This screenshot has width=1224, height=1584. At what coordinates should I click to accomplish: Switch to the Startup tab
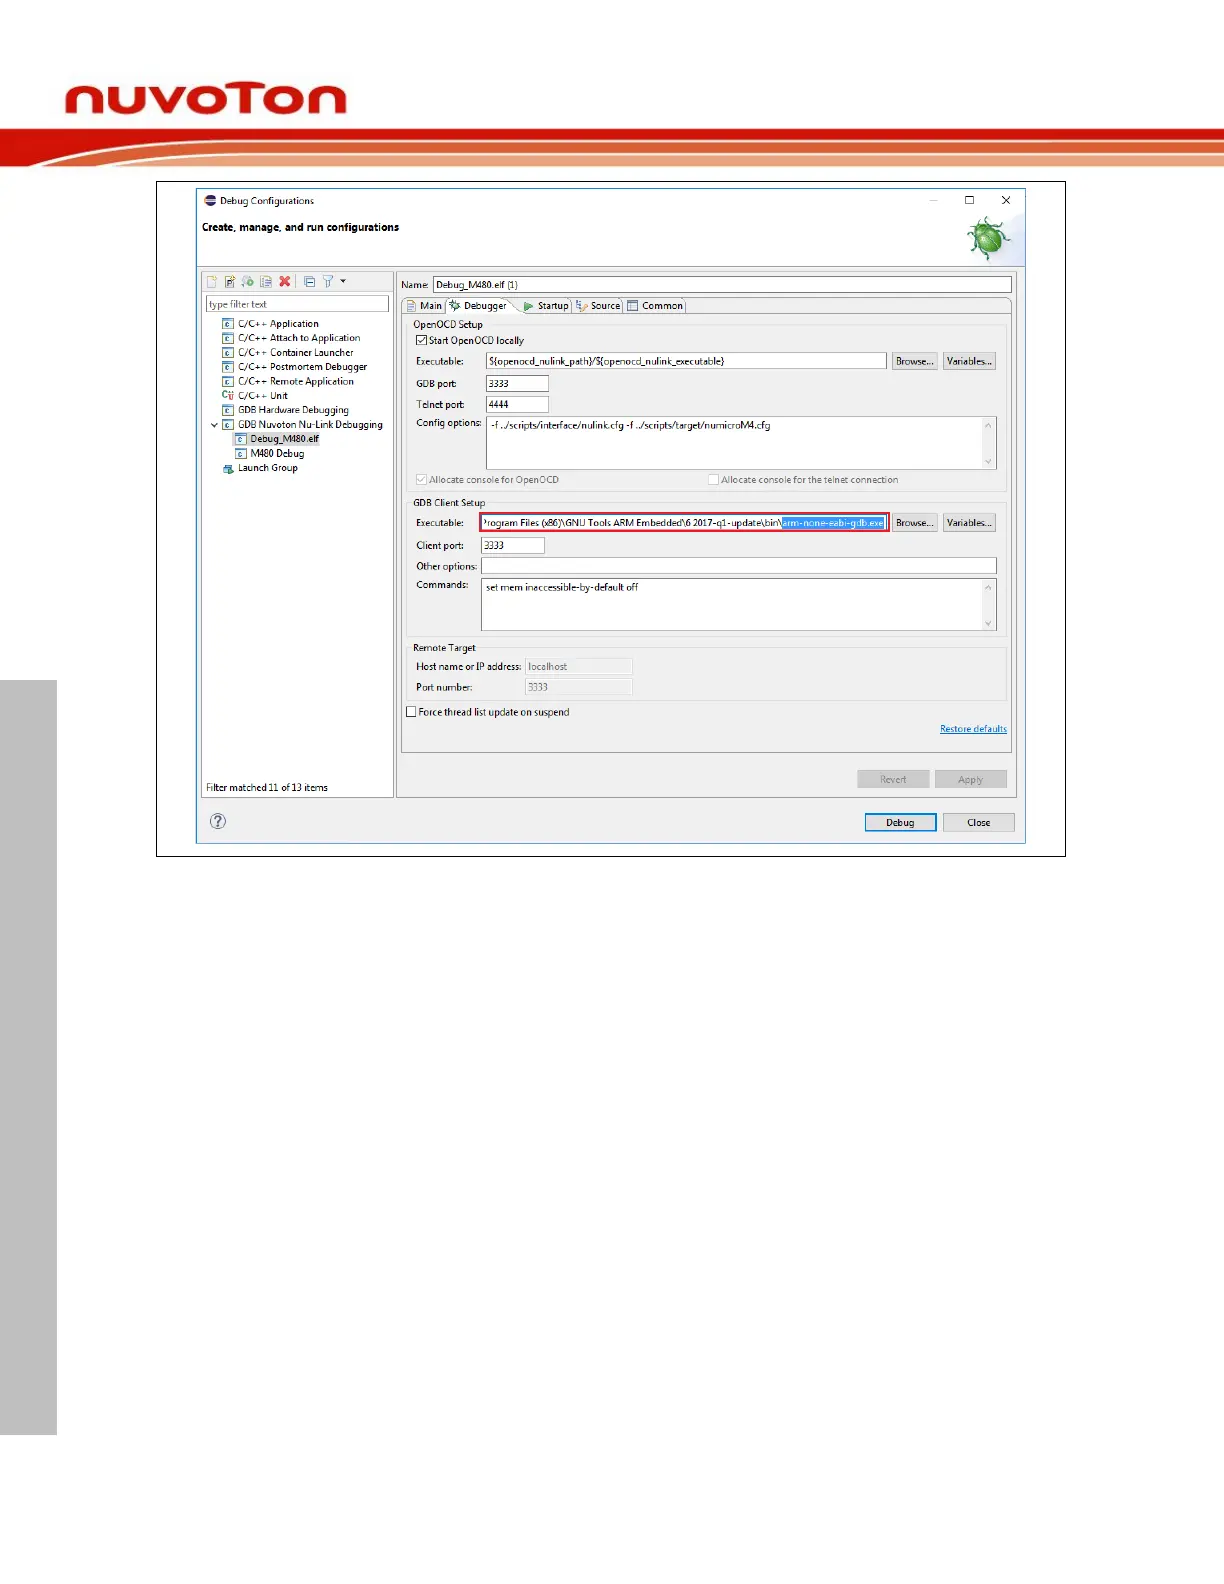pos(546,306)
